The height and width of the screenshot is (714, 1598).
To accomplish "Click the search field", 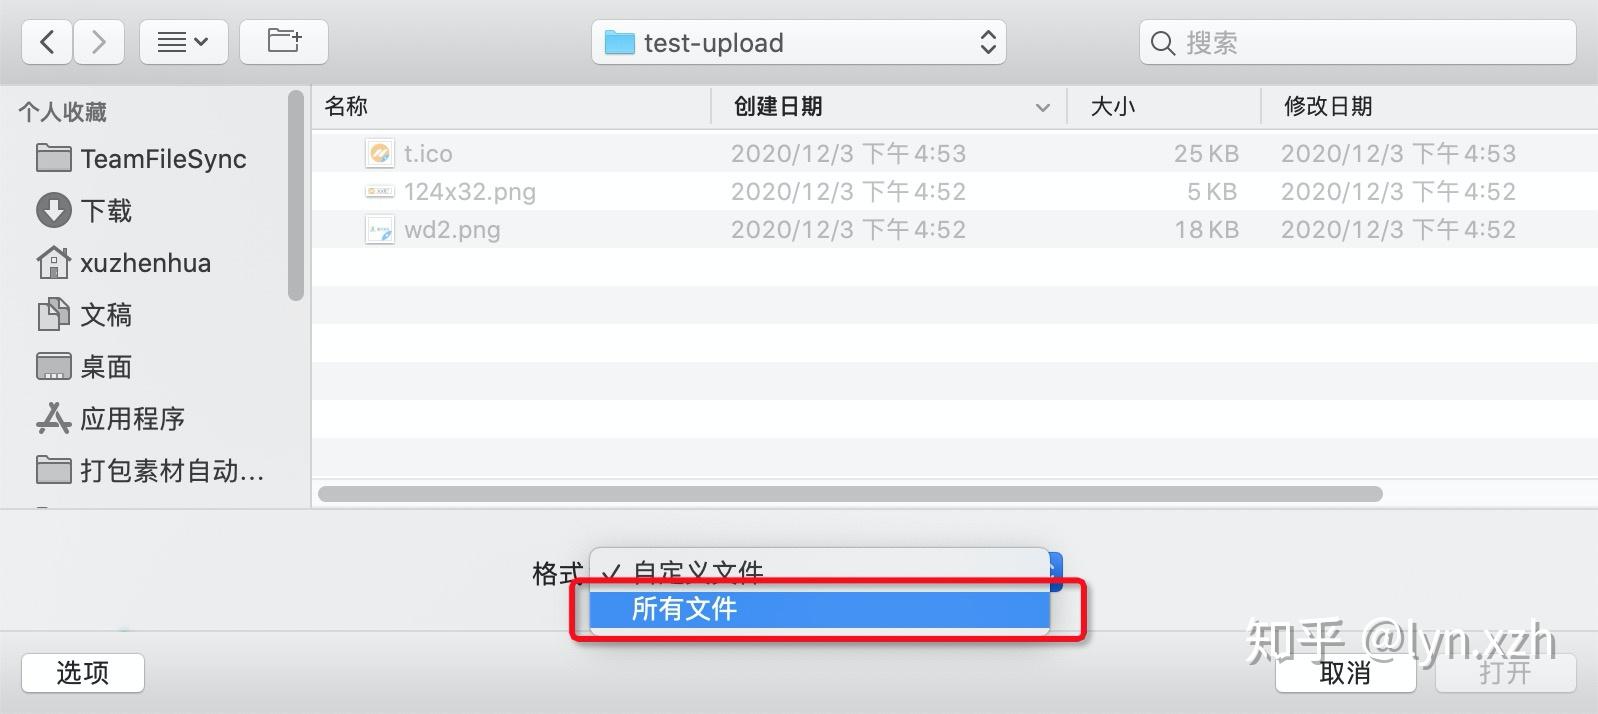I will (1357, 43).
